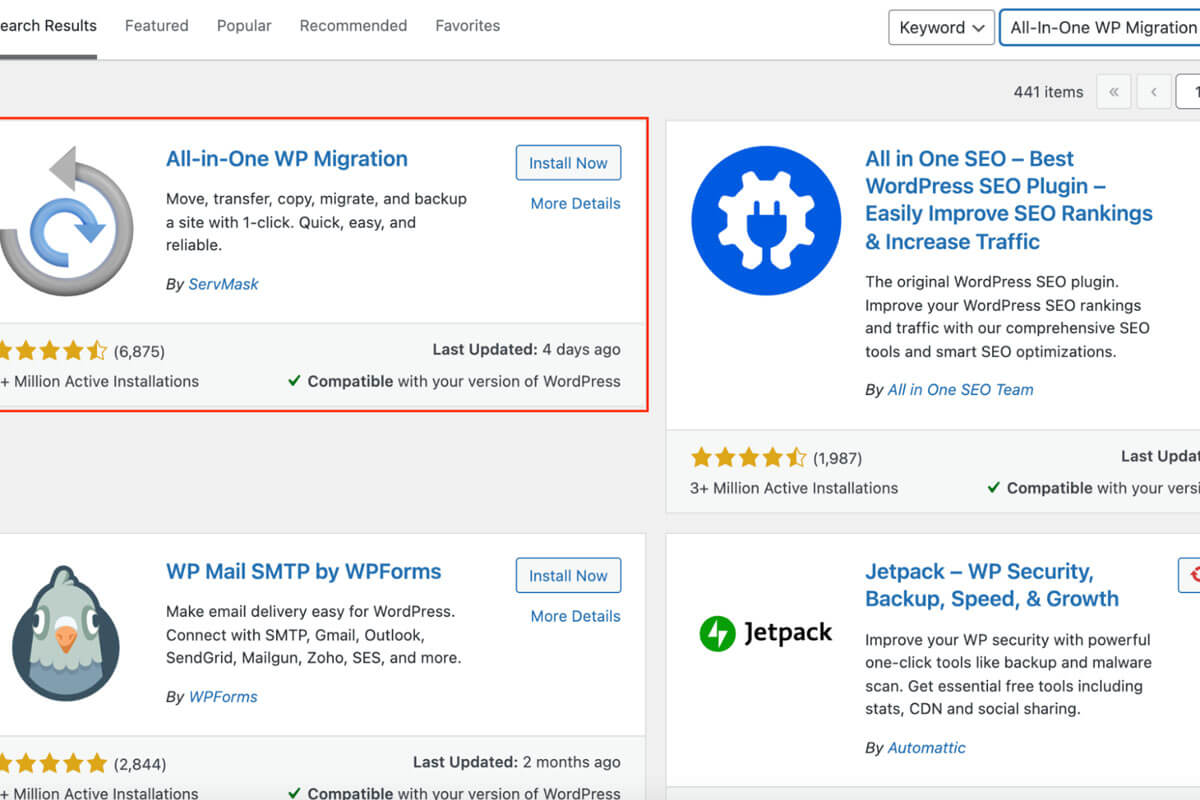The width and height of the screenshot is (1200, 800).
Task: Click the "441 items" count text
Action: [1048, 92]
